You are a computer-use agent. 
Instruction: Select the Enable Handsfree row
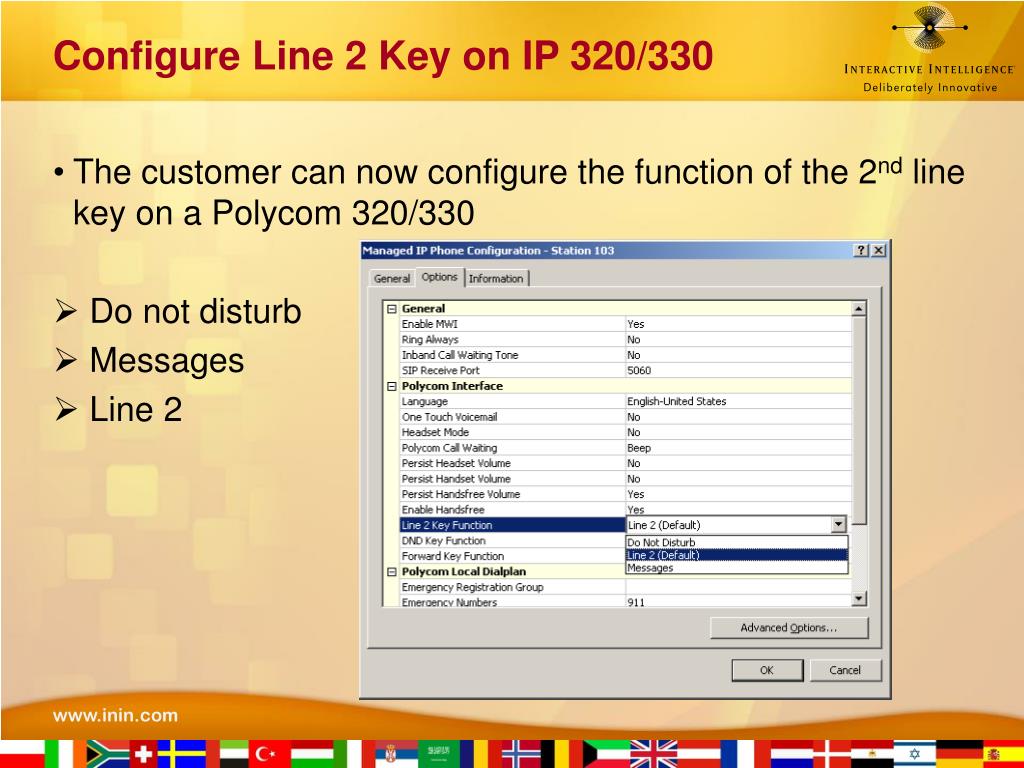[x=626, y=509]
